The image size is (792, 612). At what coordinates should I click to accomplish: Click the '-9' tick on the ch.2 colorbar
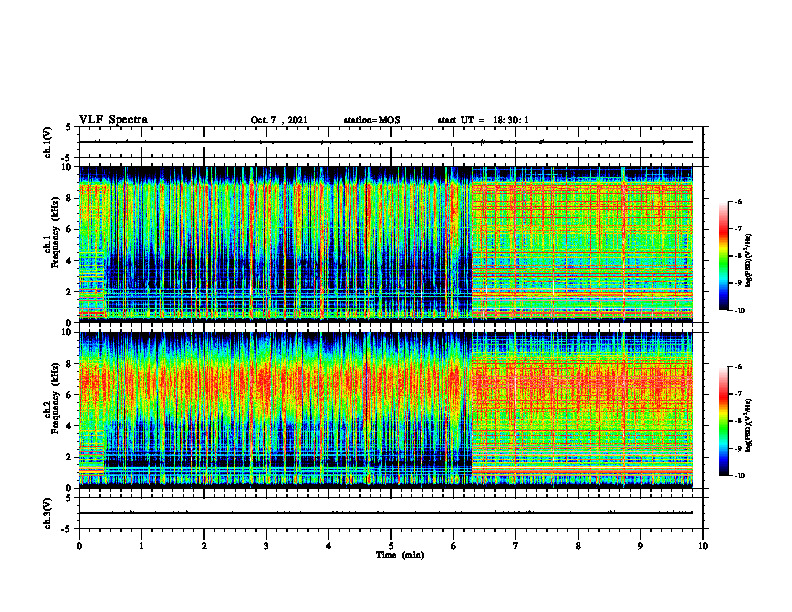click(737, 448)
